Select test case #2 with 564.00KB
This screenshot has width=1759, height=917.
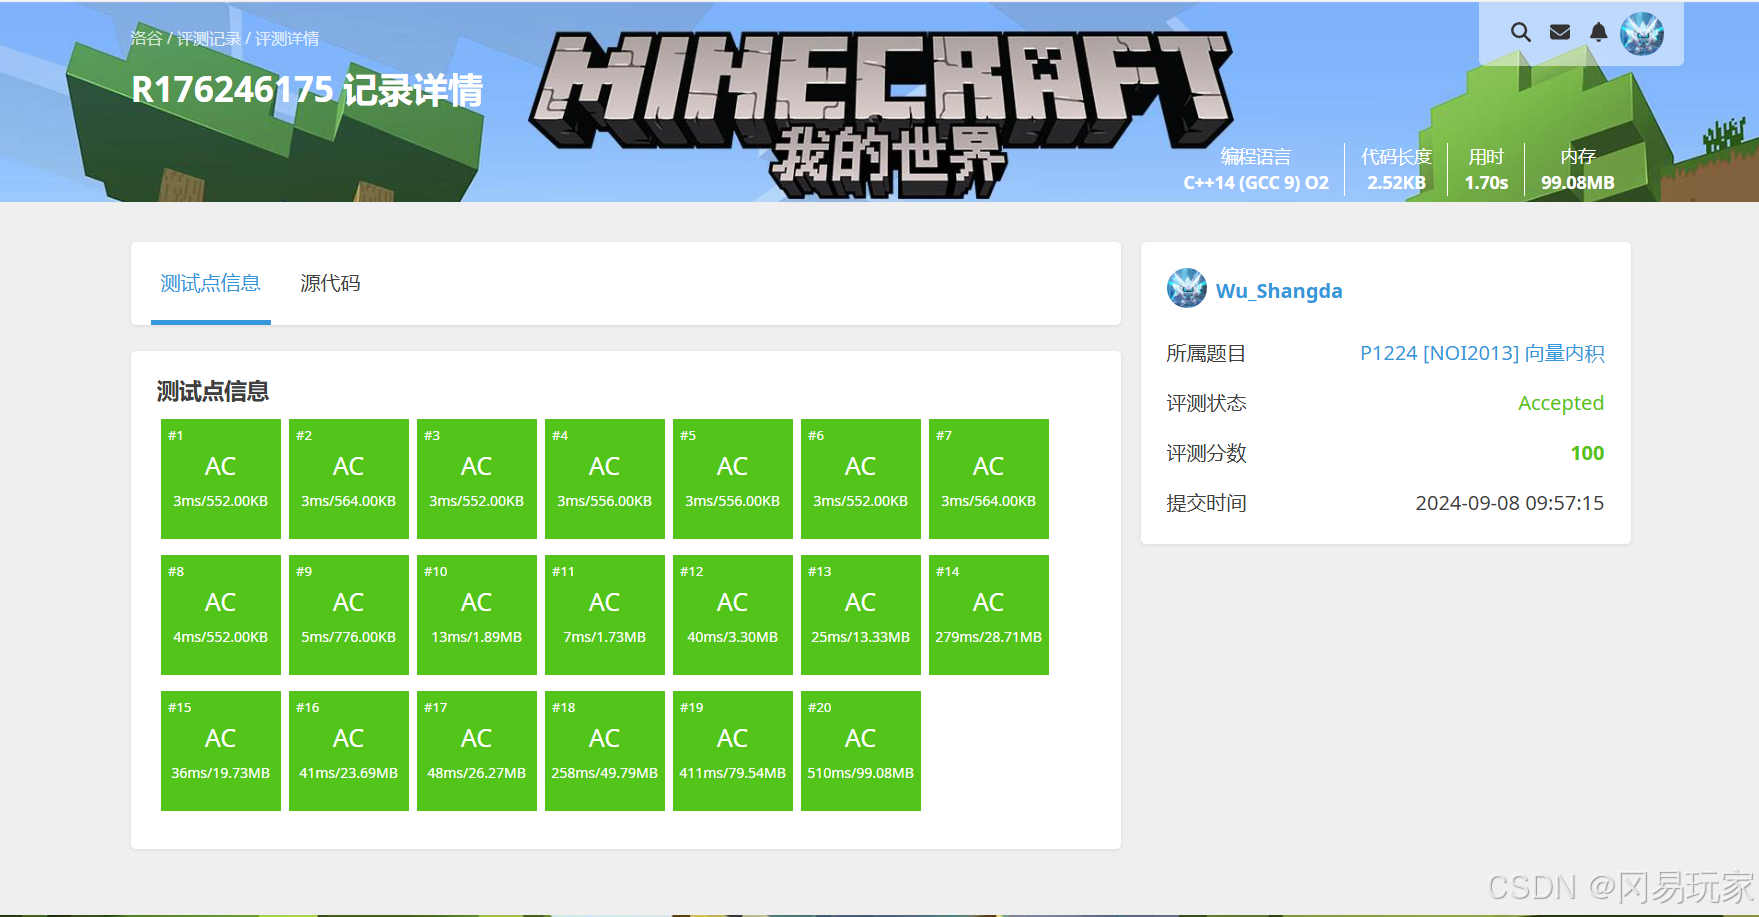click(x=349, y=479)
